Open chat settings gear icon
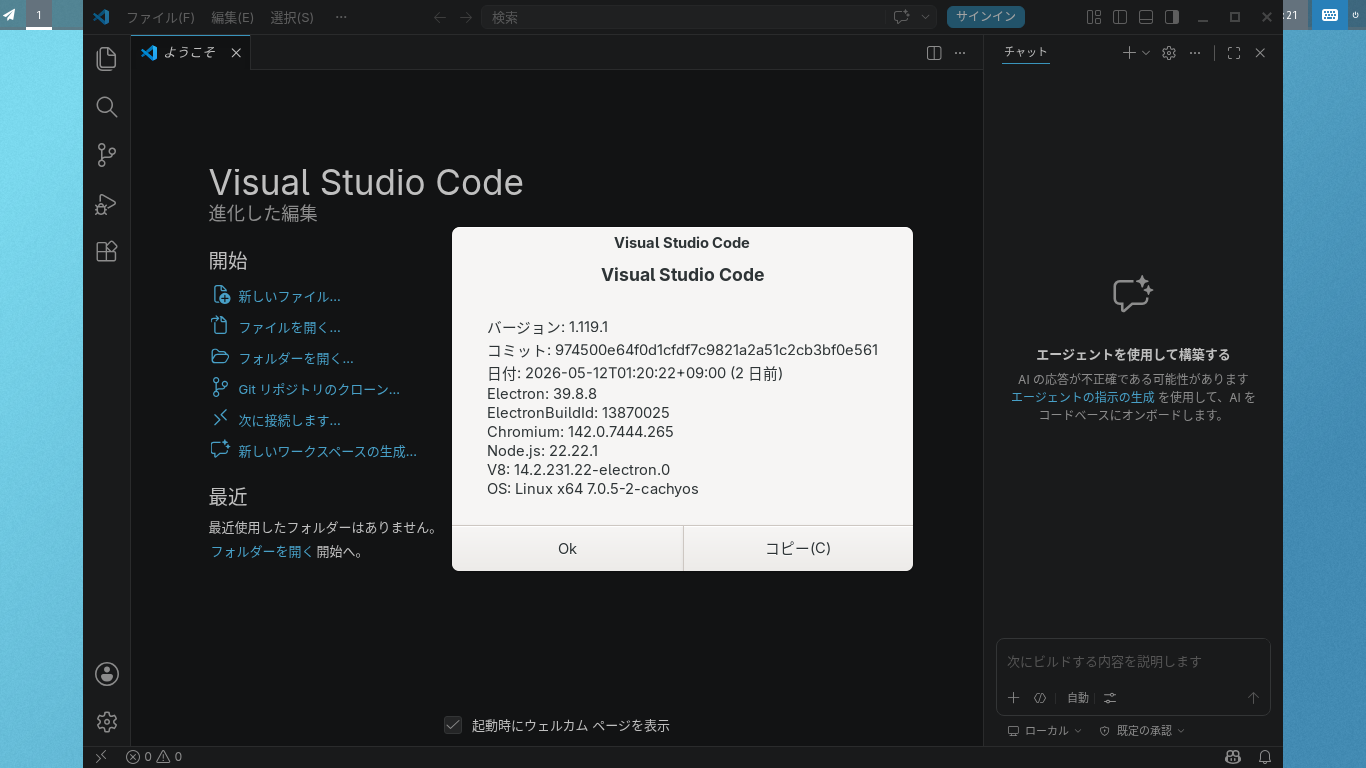The width and height of the screenshot is (1366, 768). click(1169, 53)
